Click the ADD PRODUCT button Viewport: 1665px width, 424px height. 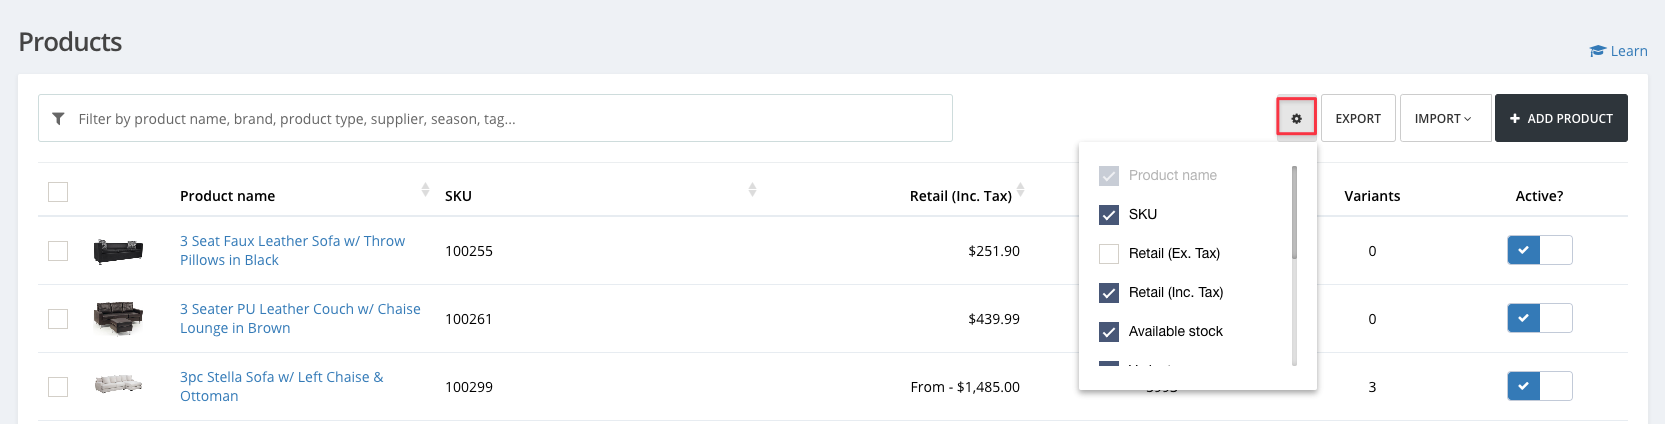pyautogui.click(x=1560, y=119)
